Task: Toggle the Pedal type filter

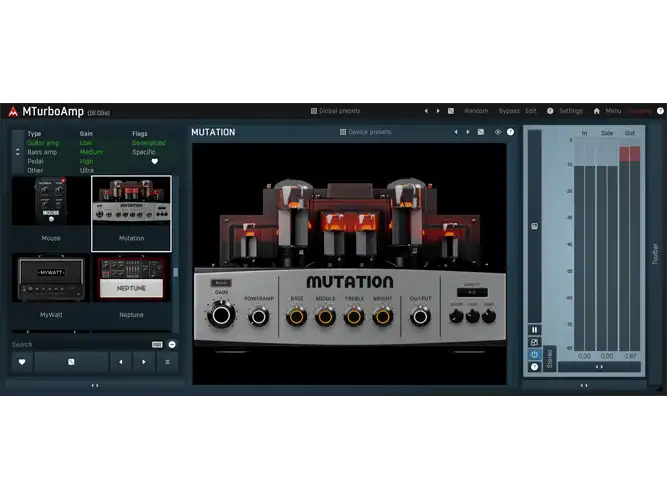Action: click(x=35, y=161)
